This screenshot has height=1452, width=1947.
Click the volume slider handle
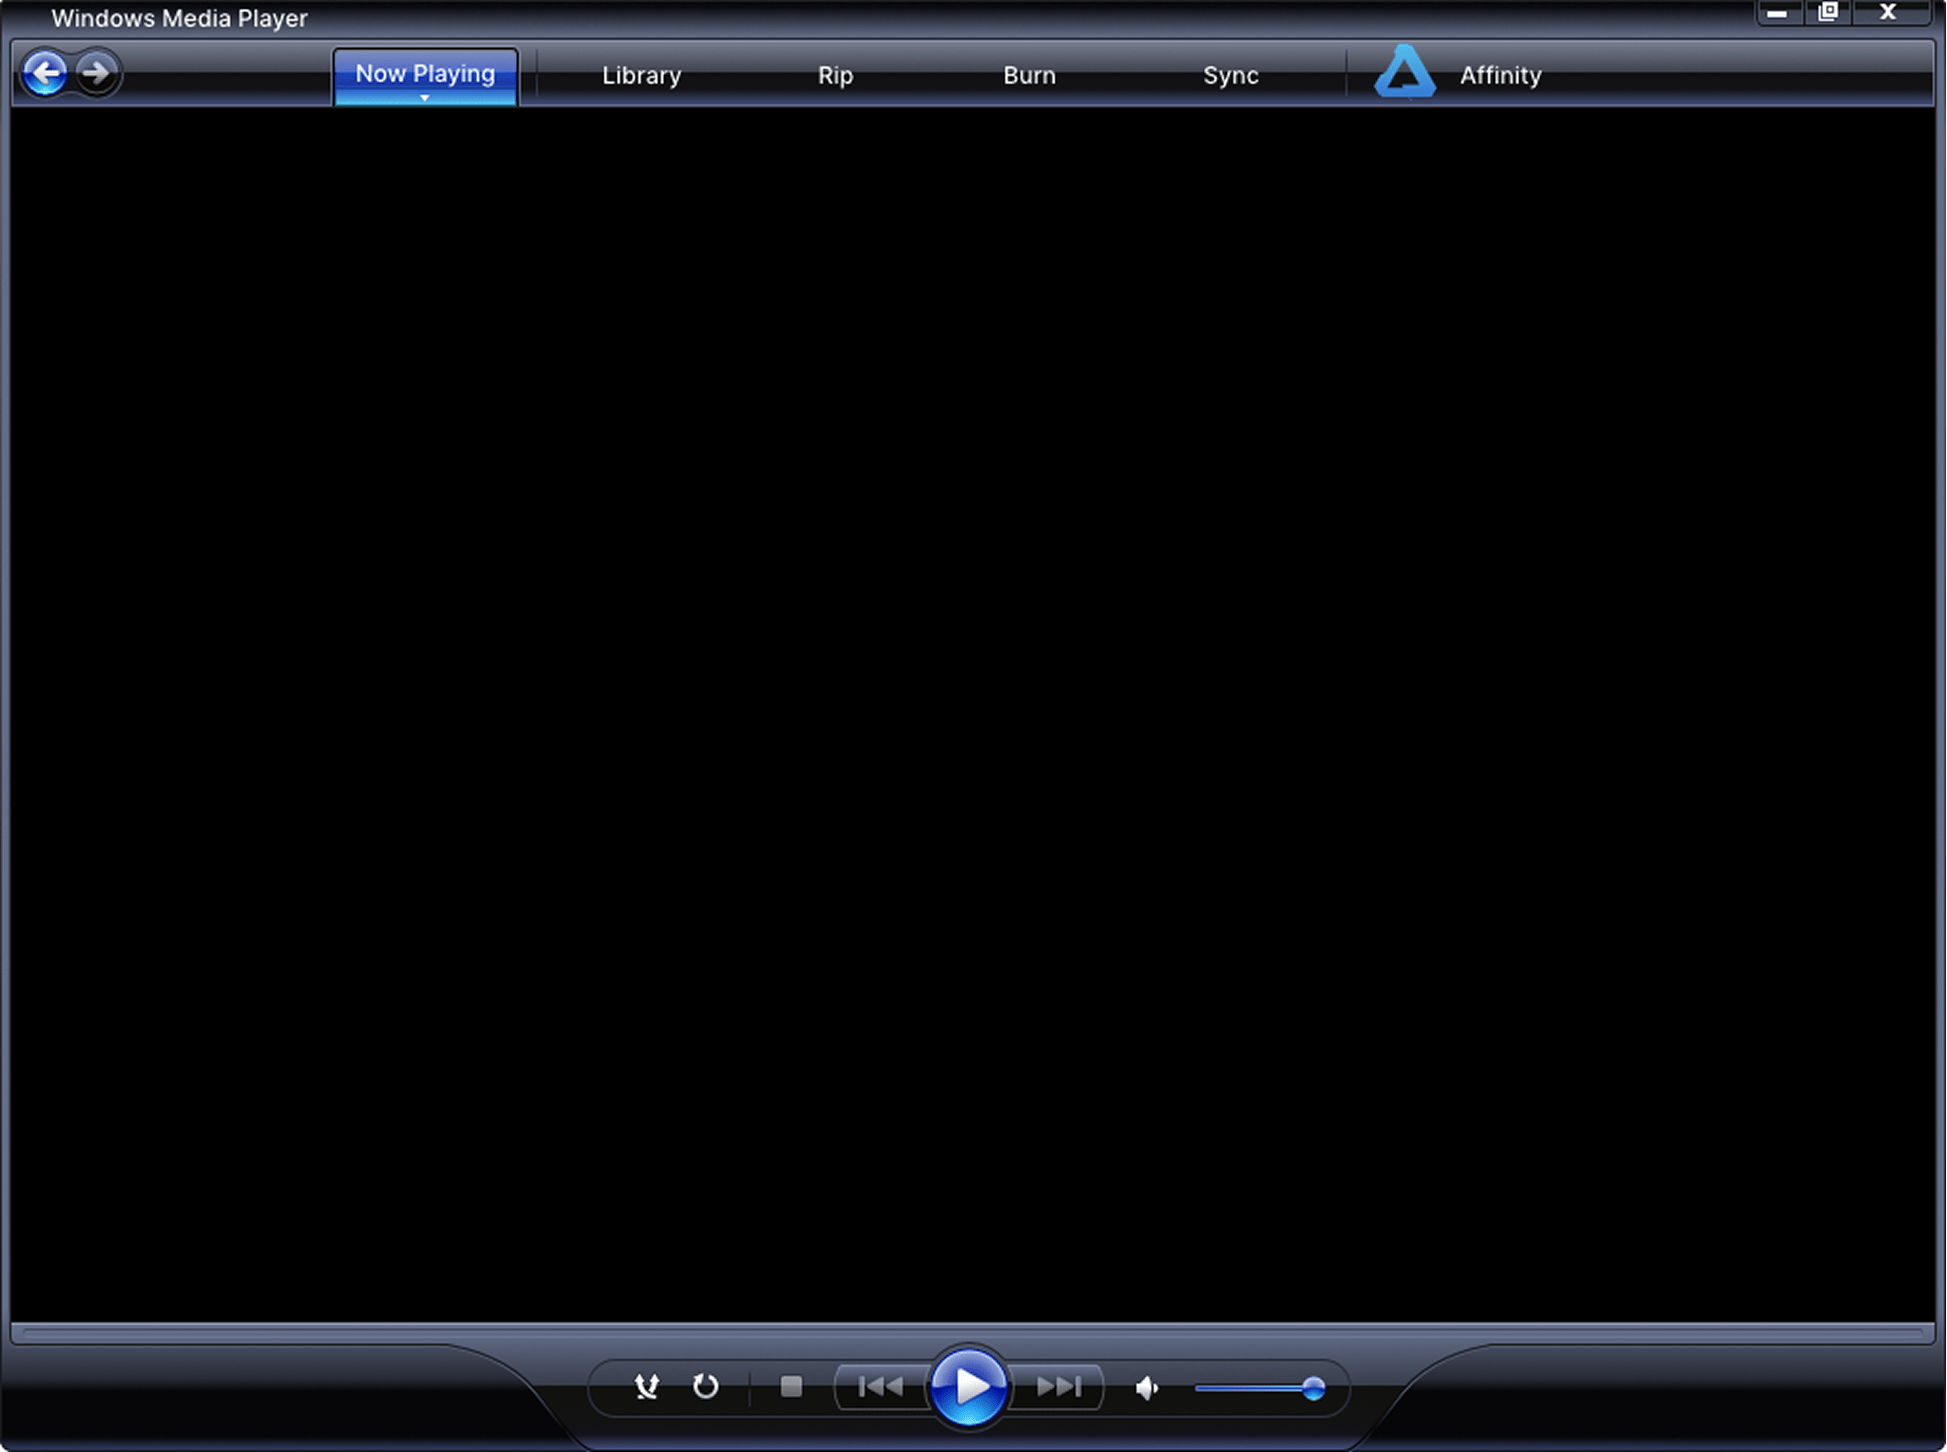1313,1388
